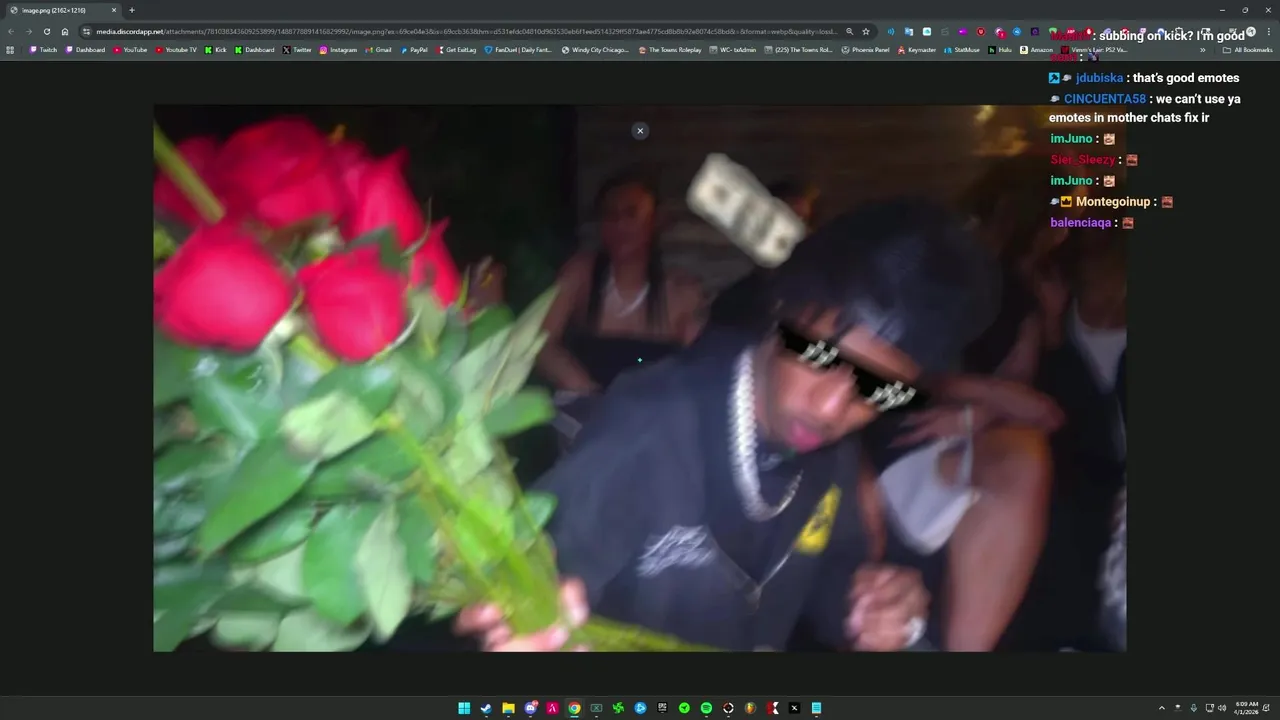Open the YouTube bookmark
Viewport: 1280px width, 720px height.
(x=130, y=49)
